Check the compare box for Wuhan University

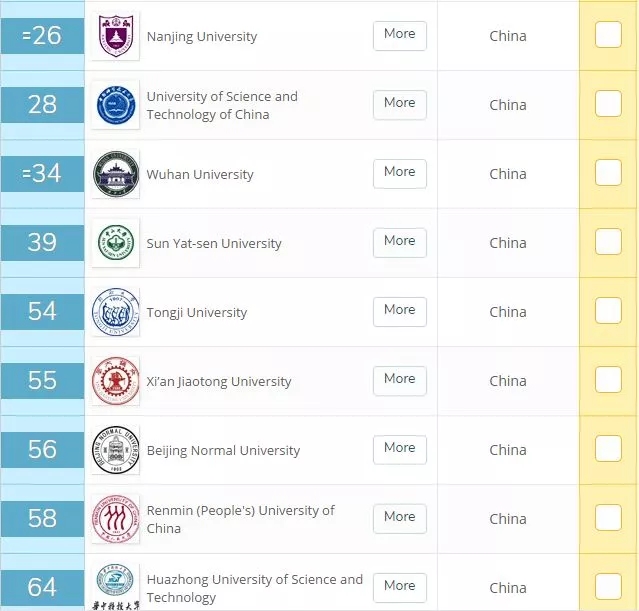pos(608,173)
